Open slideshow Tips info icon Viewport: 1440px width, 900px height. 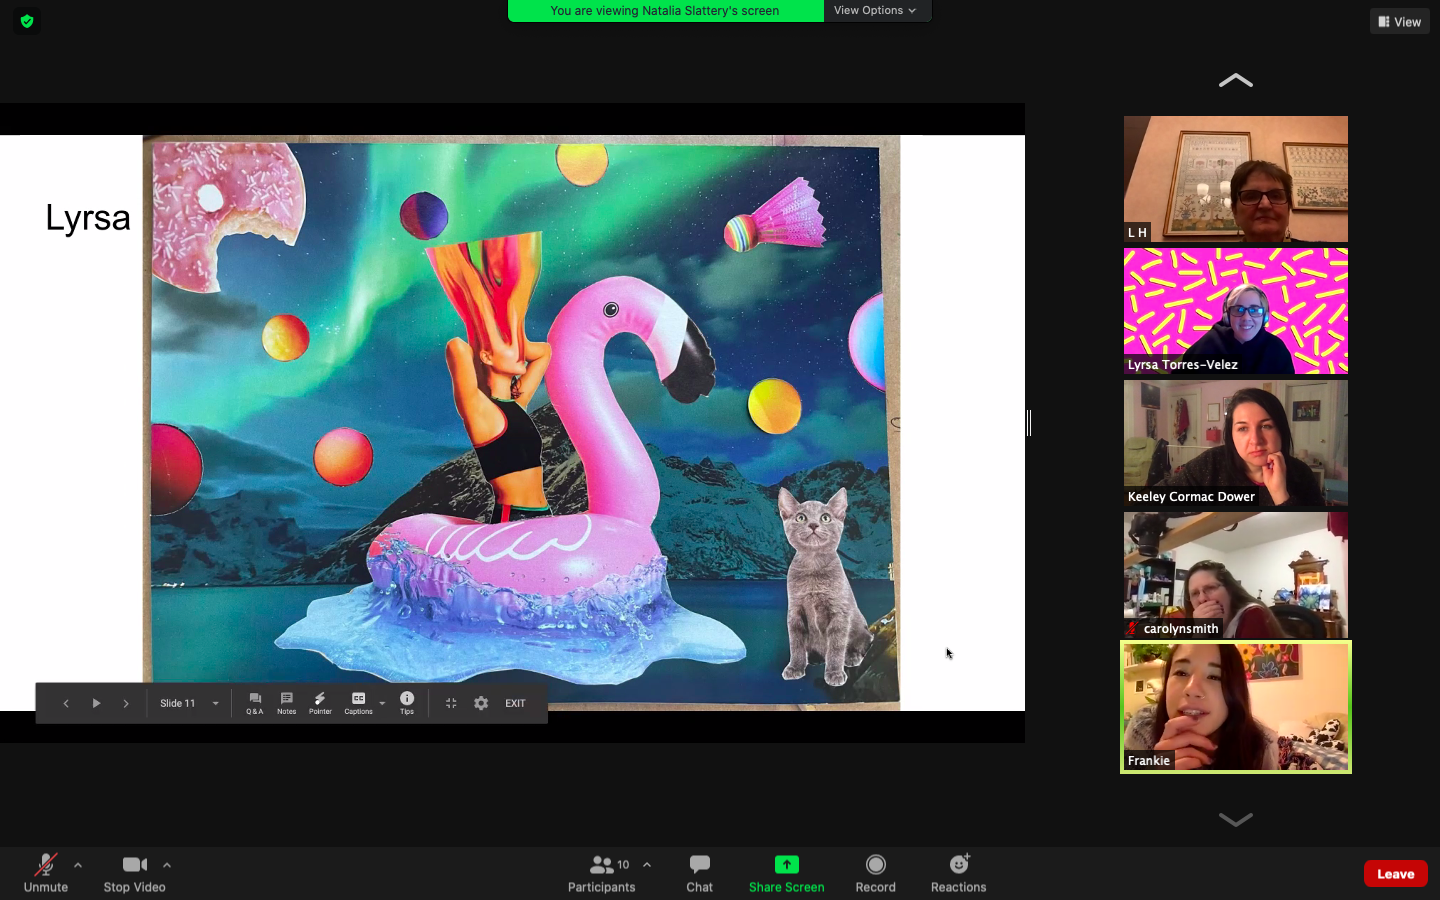[407, 703]
